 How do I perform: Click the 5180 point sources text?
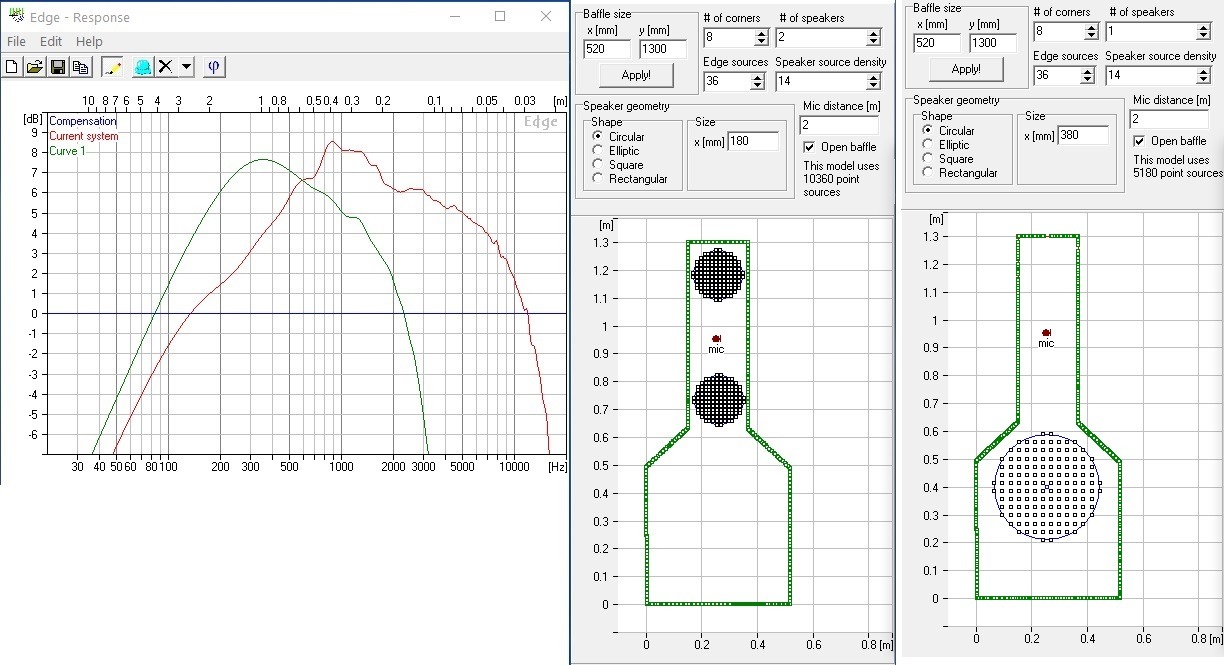[1177, 166]
